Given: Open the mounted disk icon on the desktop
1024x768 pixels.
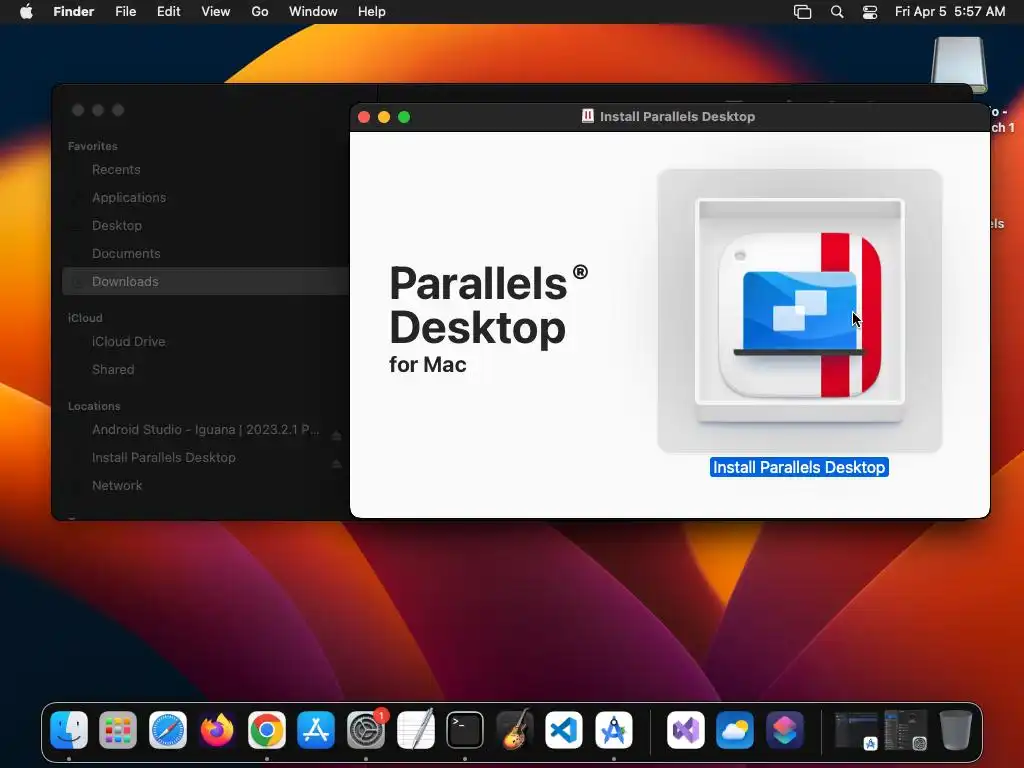Looking at the screenshot, I should [x=959, y=65].
